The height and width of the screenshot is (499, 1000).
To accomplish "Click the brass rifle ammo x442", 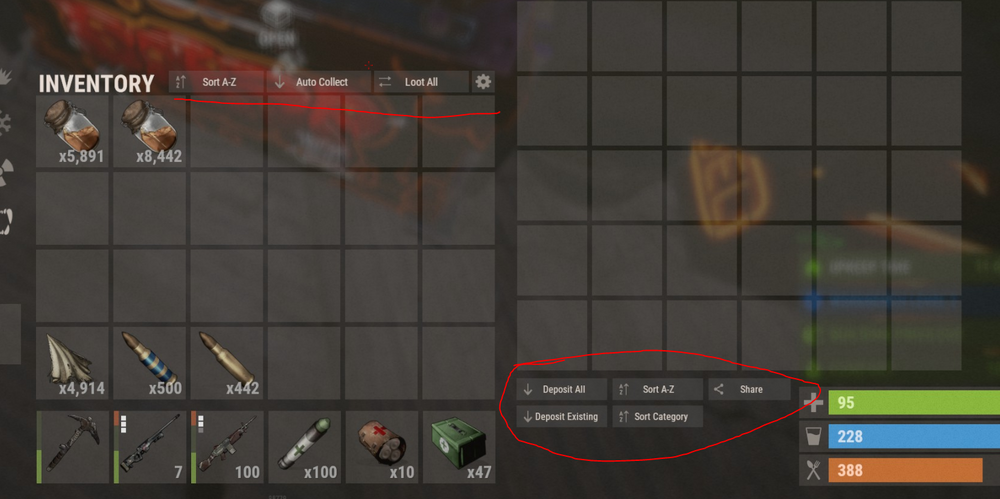I will point(227,363).
